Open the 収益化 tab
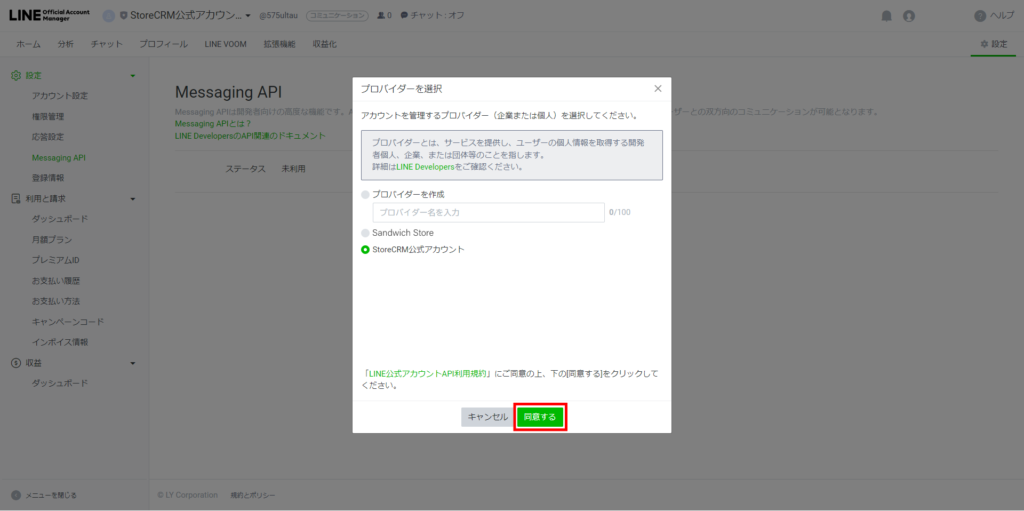This screenshot has height=511, width=1024. (x=325, y=44)
